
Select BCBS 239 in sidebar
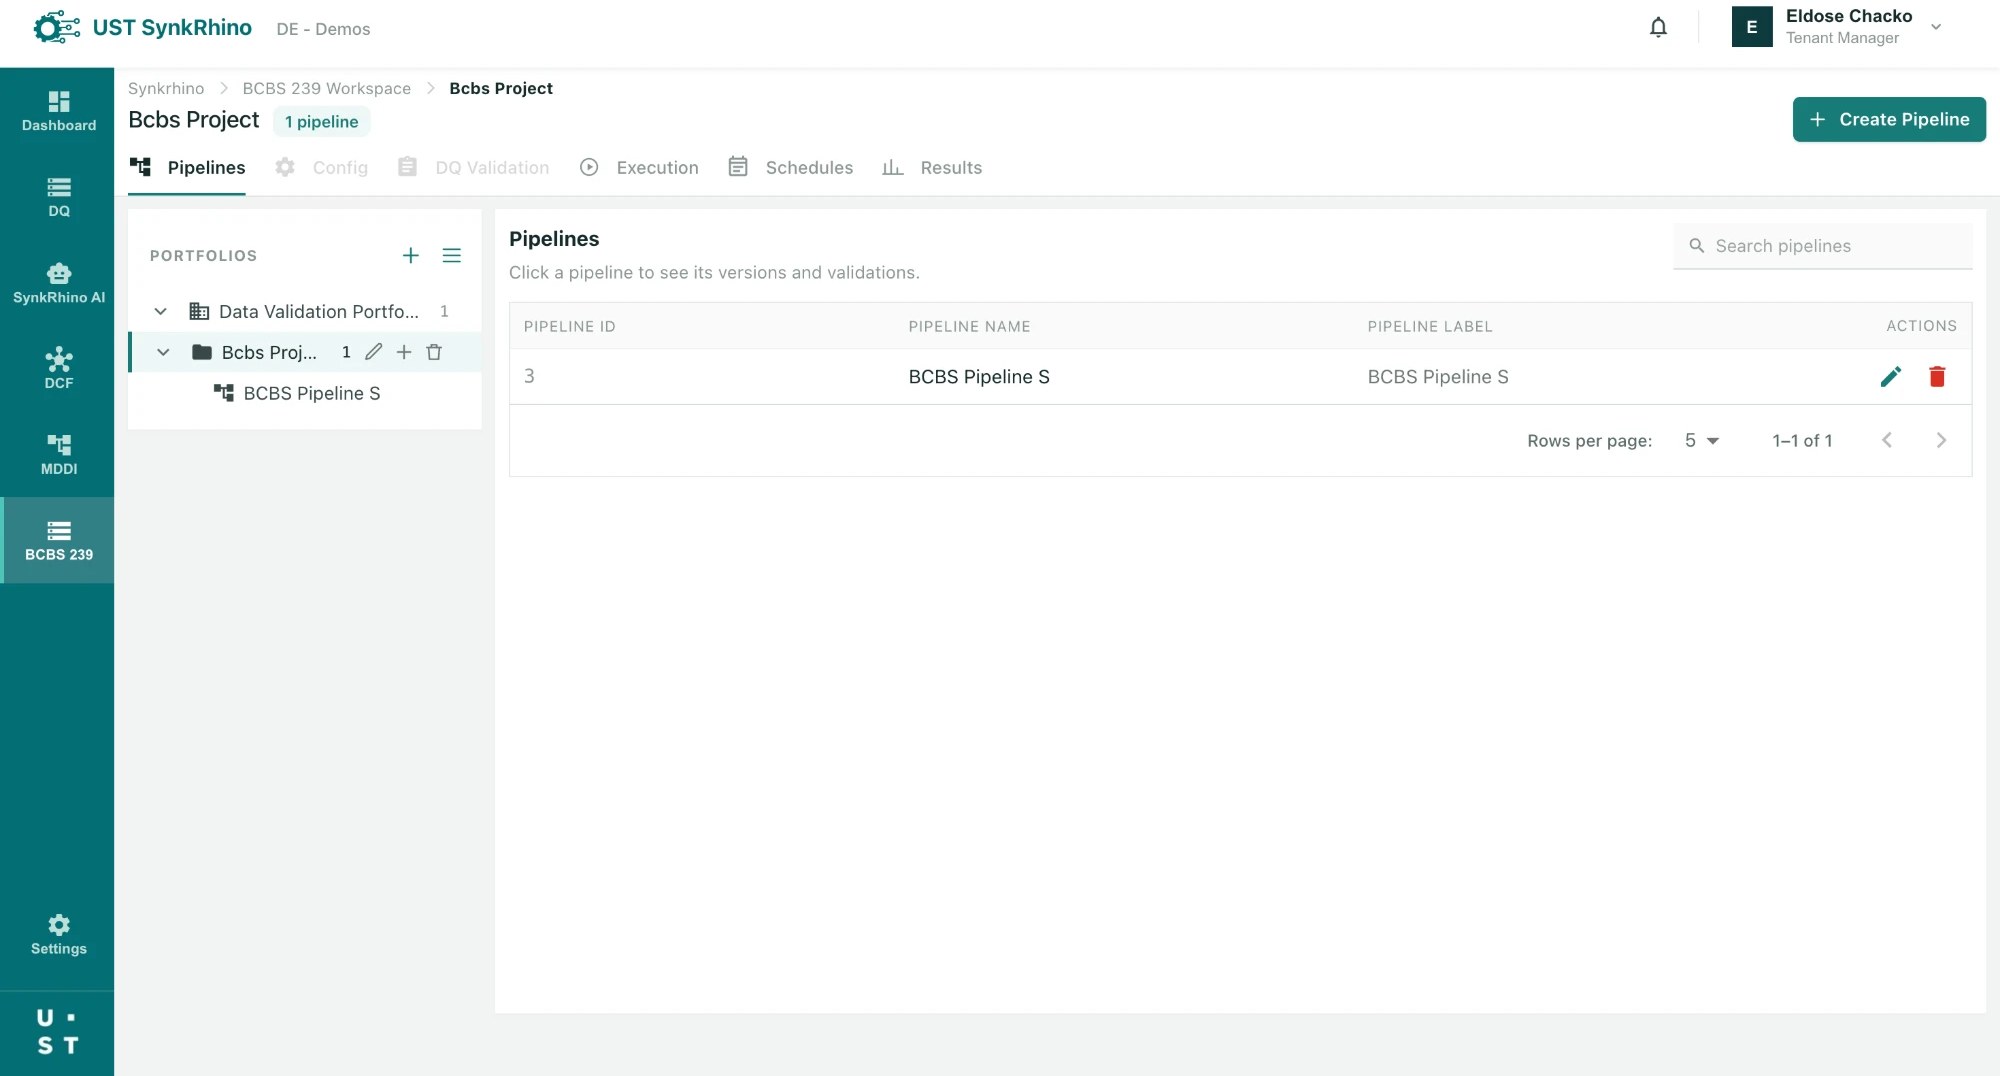58,541
